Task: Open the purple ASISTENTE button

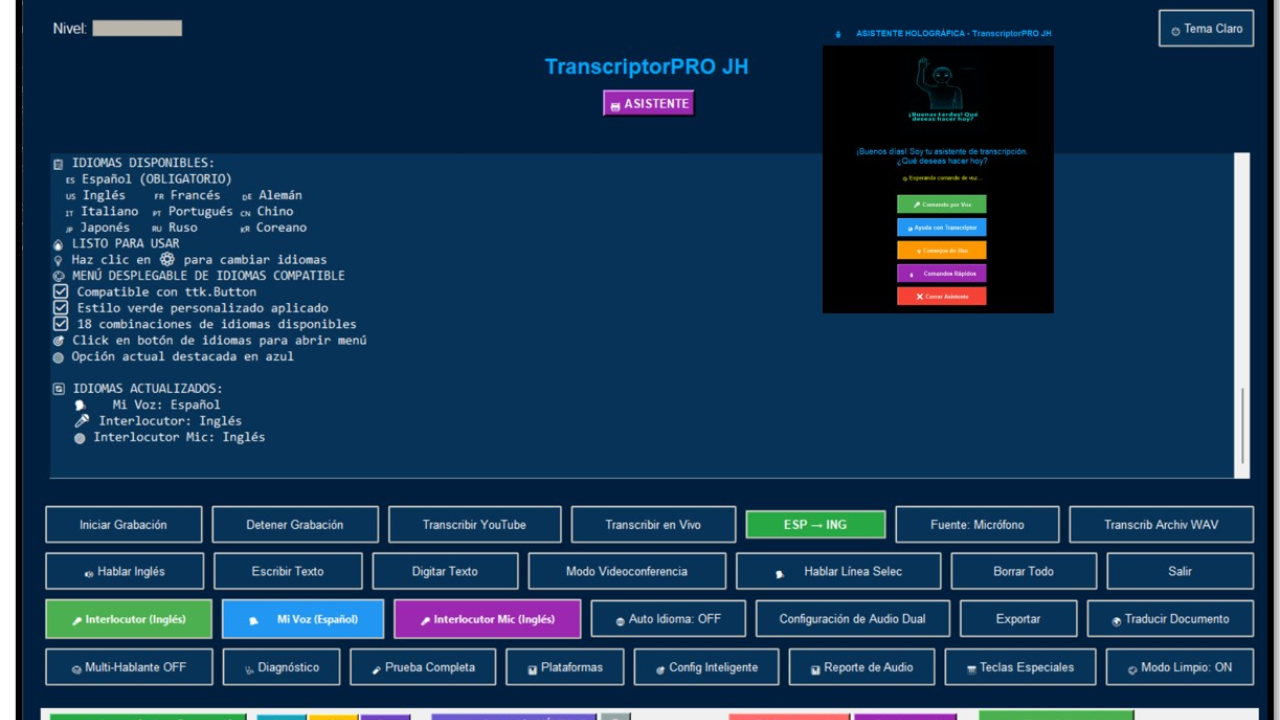Action: [648, 103]
